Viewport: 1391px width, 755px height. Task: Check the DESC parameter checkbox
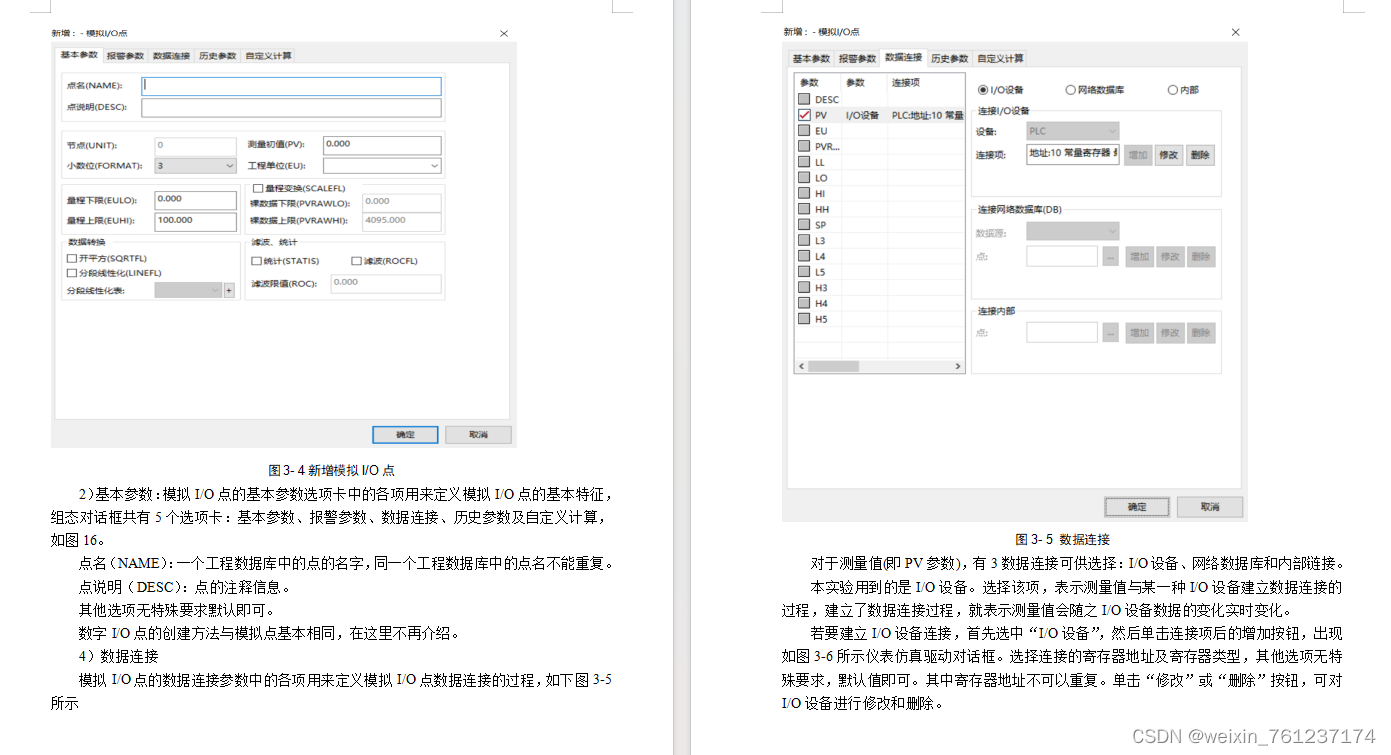tap(804, 99)
